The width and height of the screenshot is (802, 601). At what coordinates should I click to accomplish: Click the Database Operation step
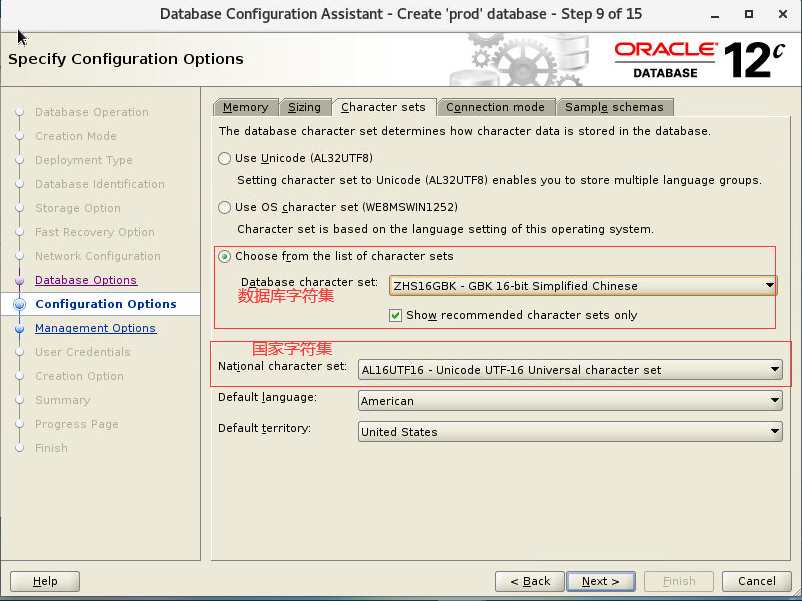coord(92,112)
